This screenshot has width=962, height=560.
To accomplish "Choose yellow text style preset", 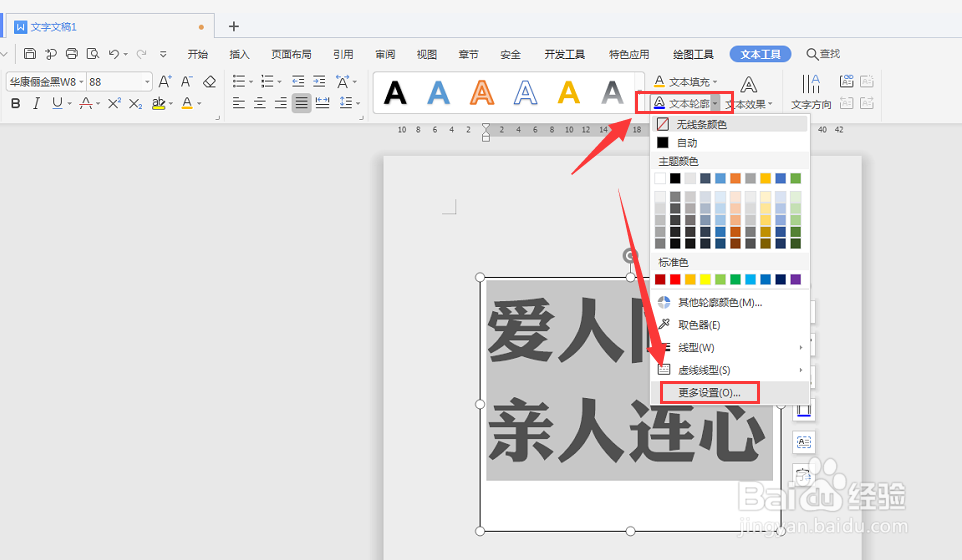I will [569, 93].
